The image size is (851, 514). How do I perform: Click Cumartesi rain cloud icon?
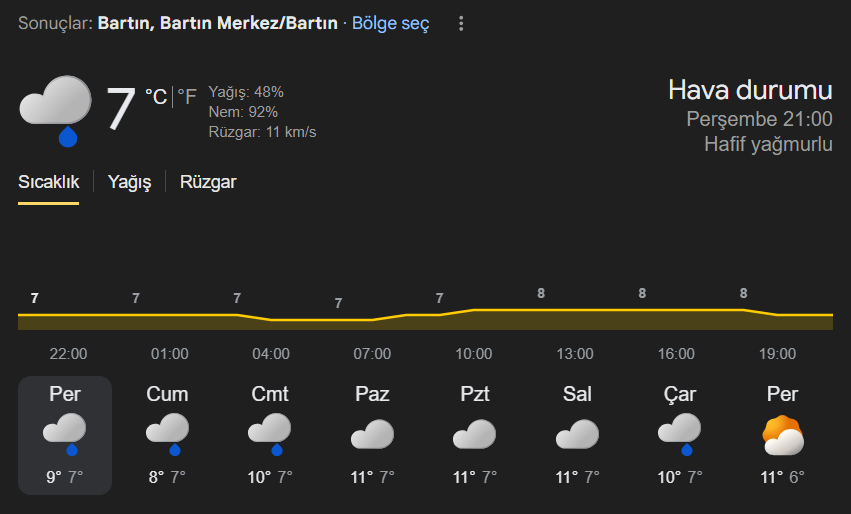270,434
